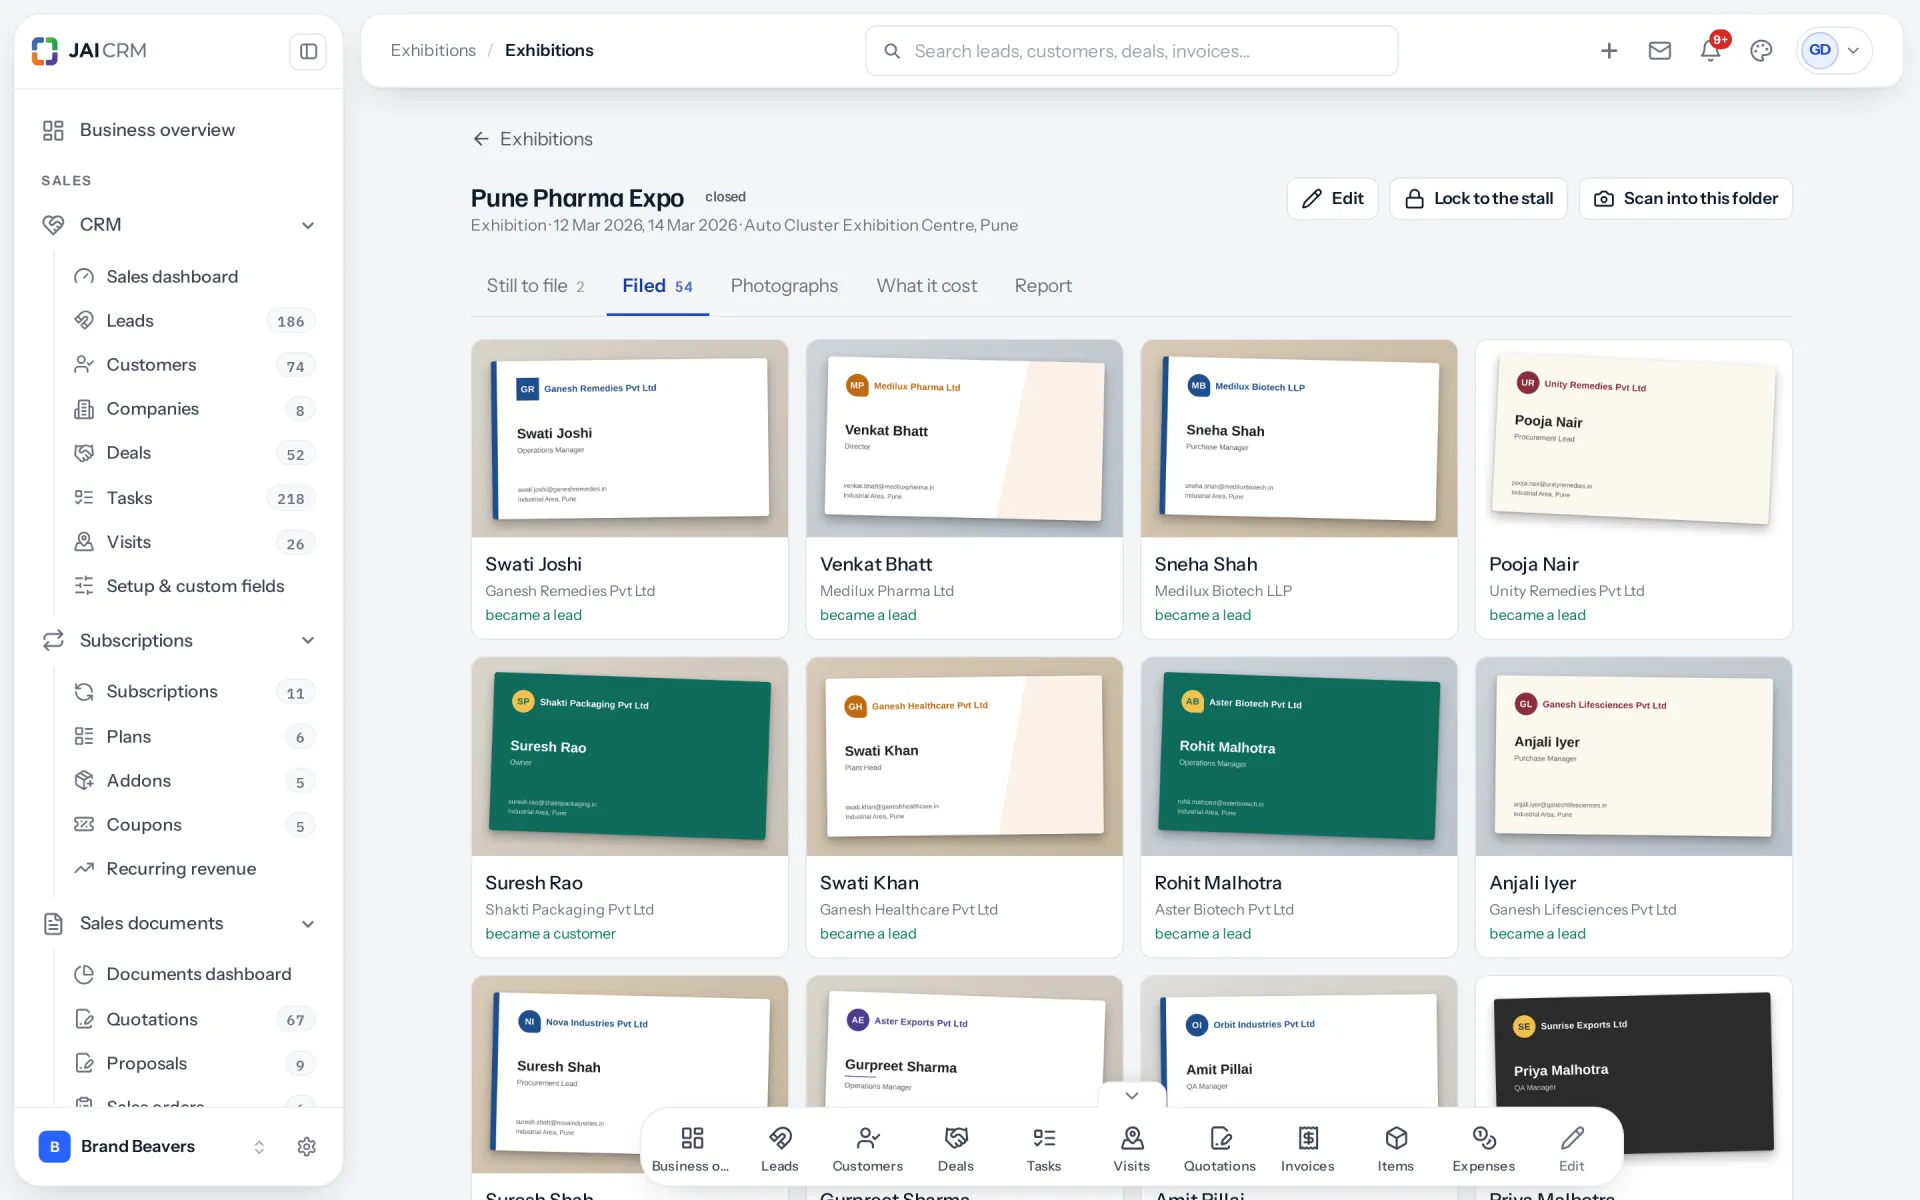Collapse the Sales documents section
The image size is (1920, 1200).
click(308, 924)
